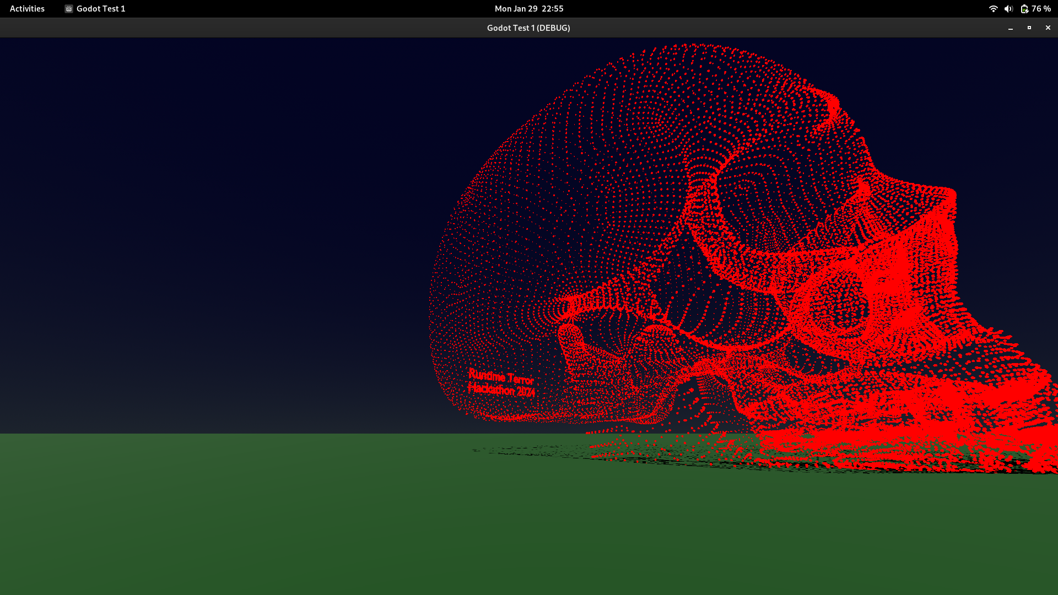1058x595 pixels.
Task: Click the volume speaker icon
Action: coord(1009,9)
